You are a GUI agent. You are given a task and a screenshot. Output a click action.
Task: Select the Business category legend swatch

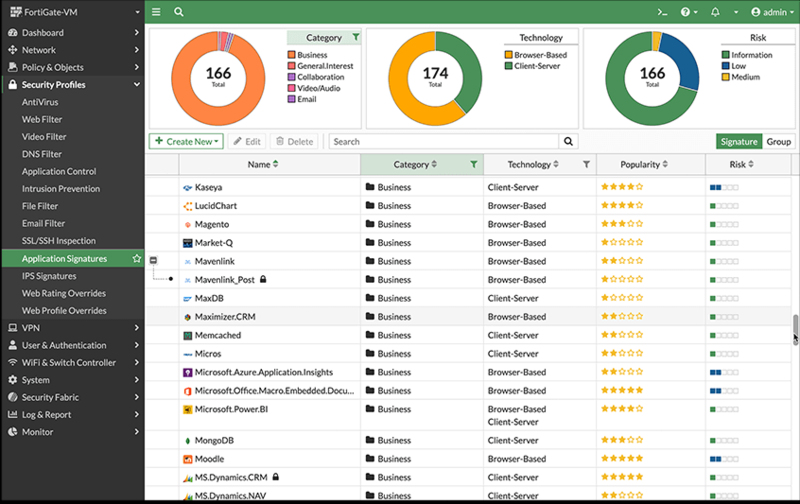pos(291,55)
